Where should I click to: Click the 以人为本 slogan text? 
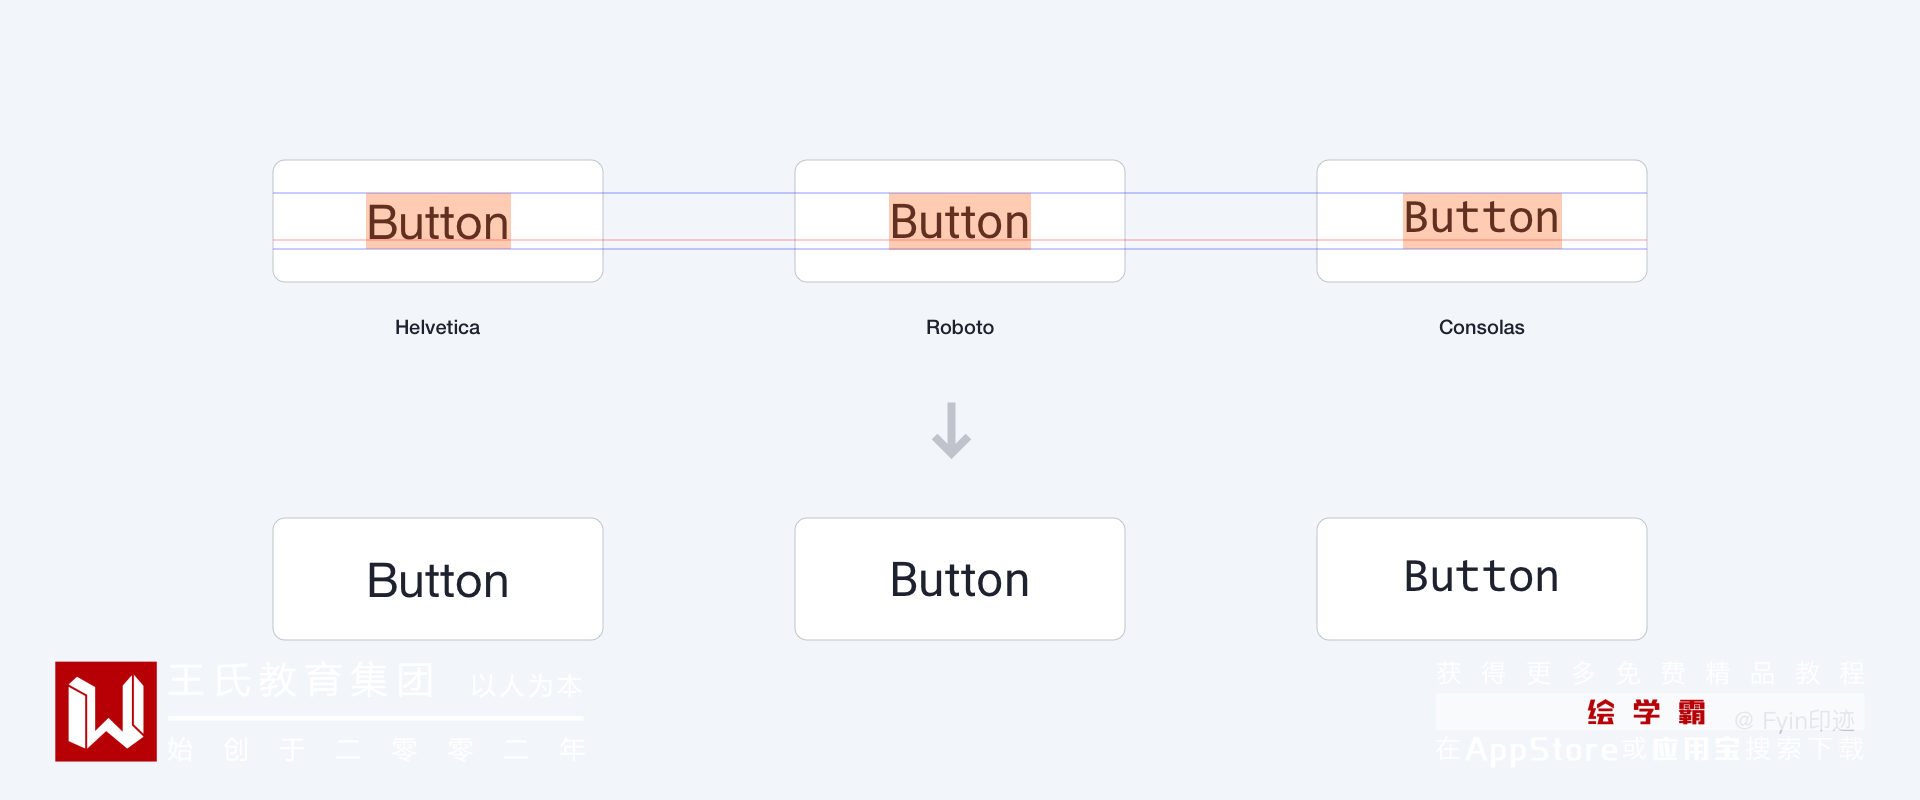pyautogui.click(x=526, y=685)
